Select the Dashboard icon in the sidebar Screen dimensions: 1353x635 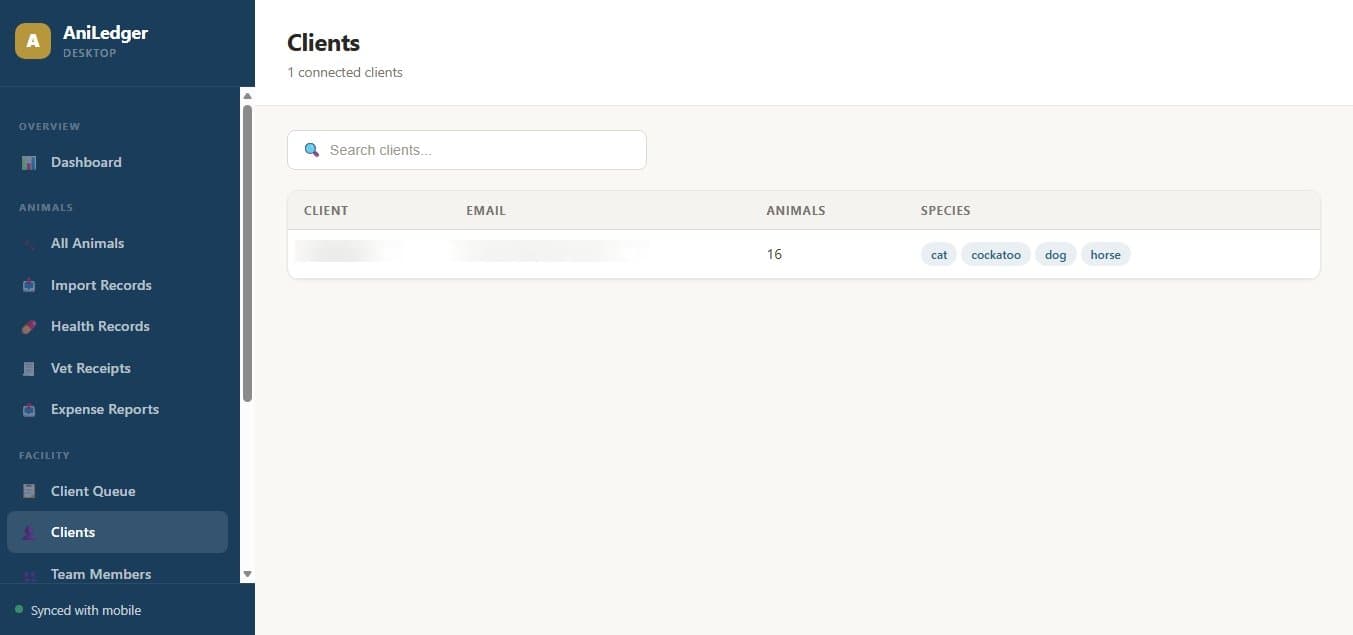[x=29, y=162]
